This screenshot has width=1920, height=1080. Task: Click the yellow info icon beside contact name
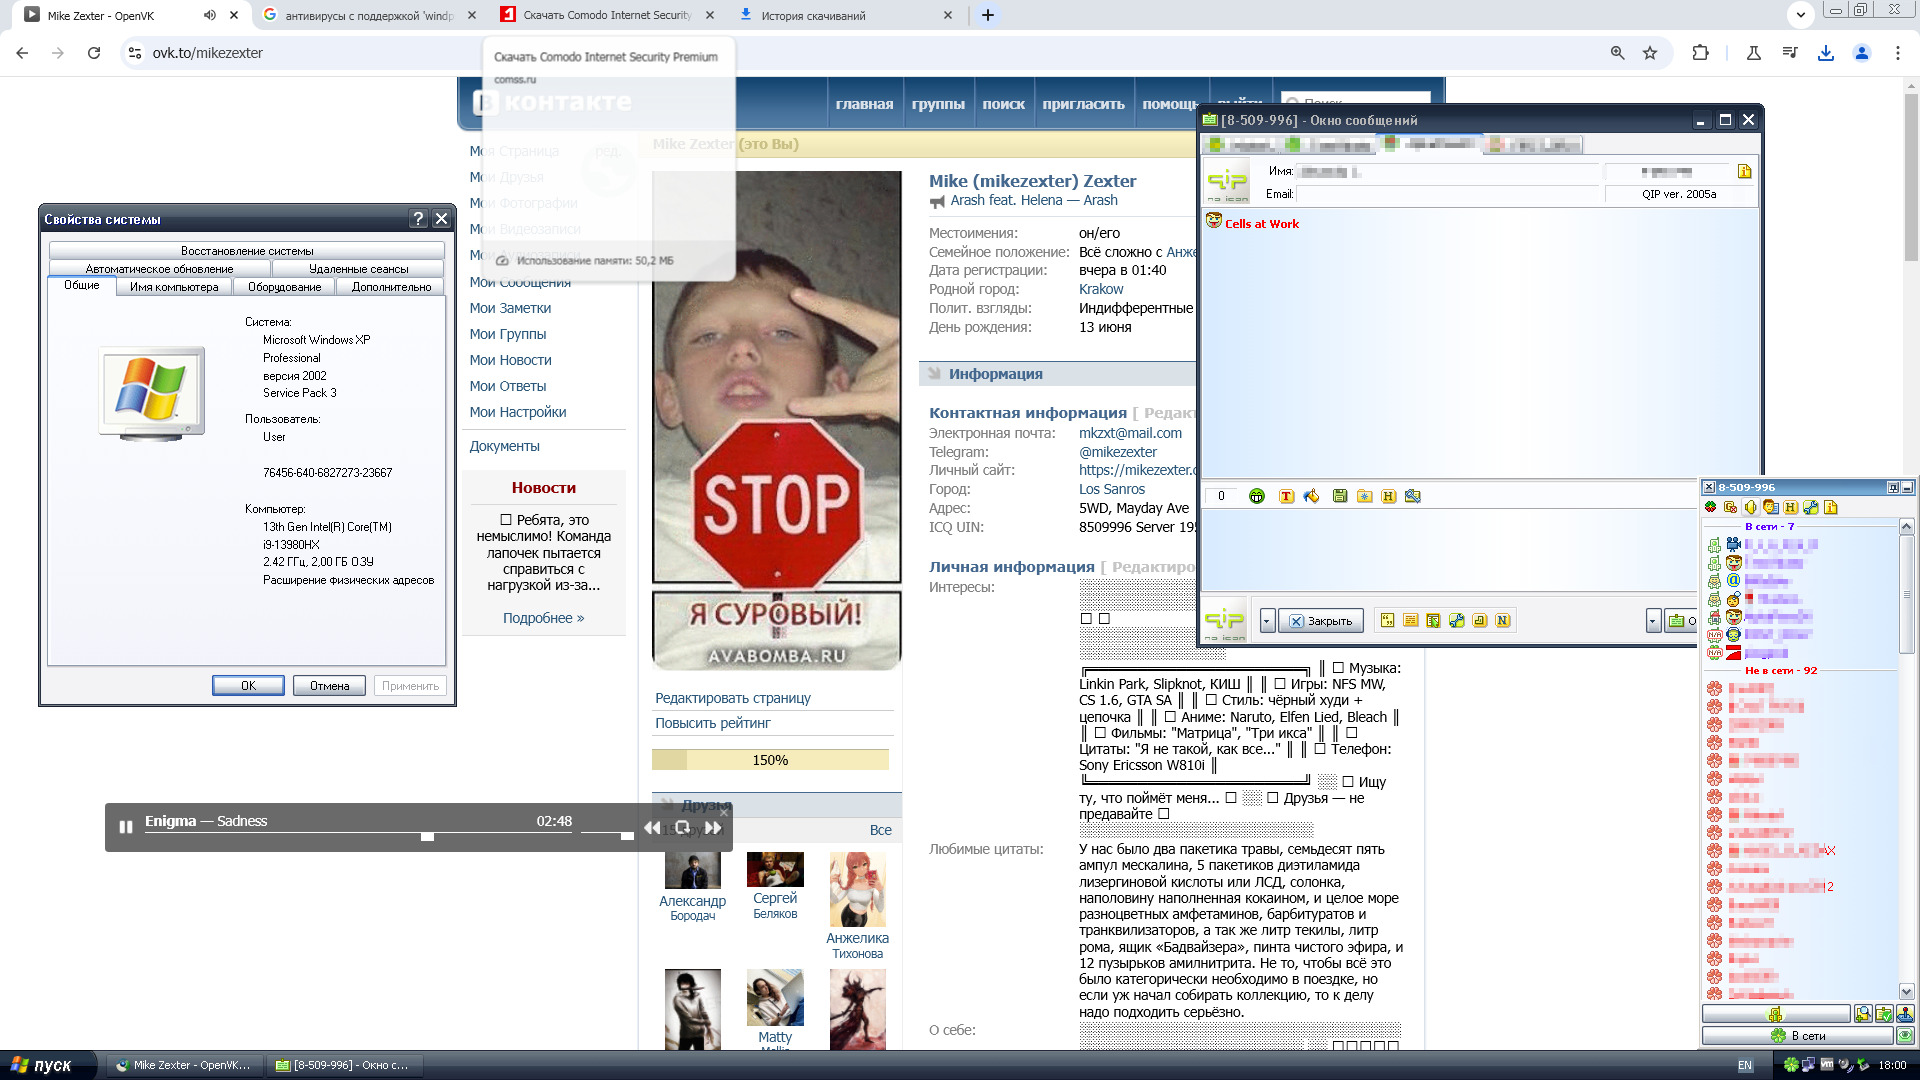pos(1744,171)
